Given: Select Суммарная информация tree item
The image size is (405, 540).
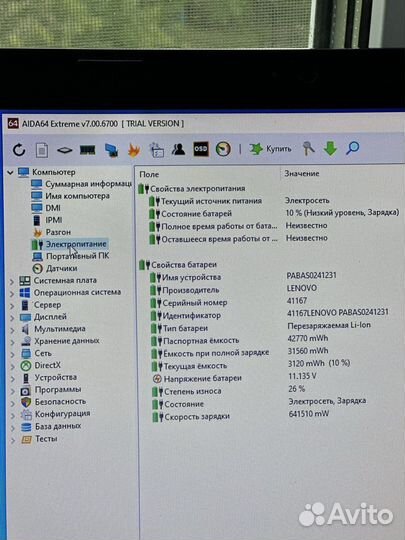Looking at the screenshot, I should click(81, 184).
